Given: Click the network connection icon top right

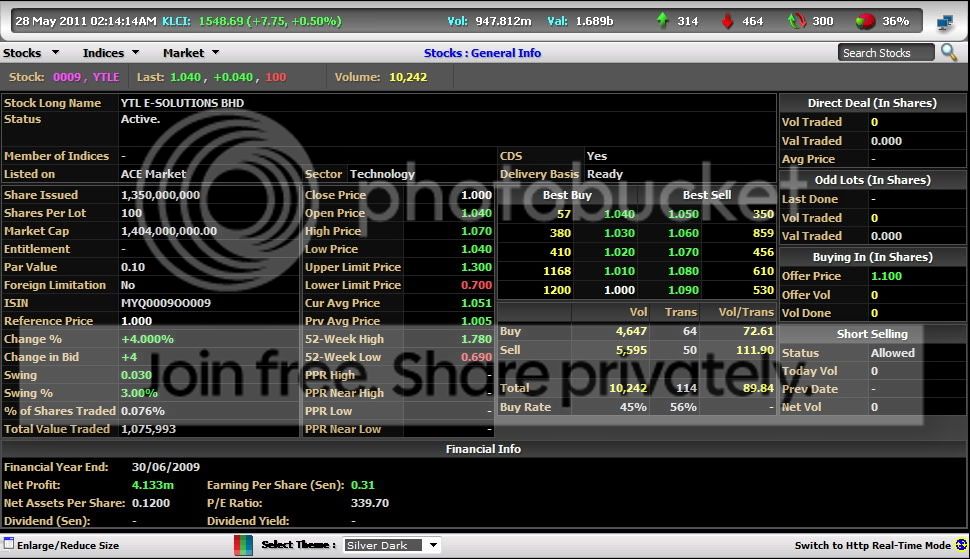Looking at the screenshot, I should 945,22.
